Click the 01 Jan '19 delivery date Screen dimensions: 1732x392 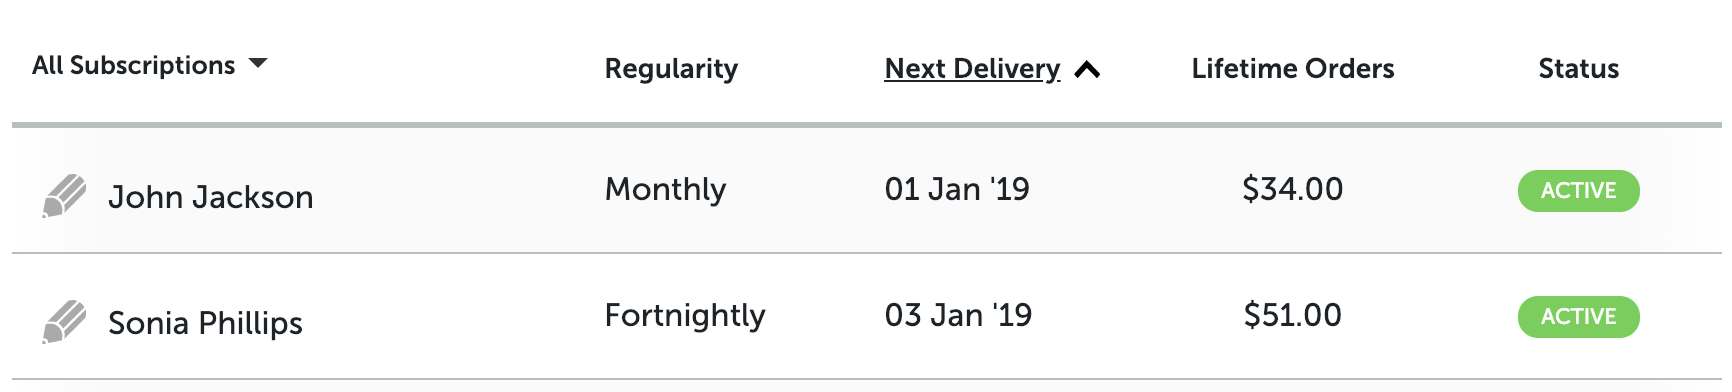click(x=957, y=189)
